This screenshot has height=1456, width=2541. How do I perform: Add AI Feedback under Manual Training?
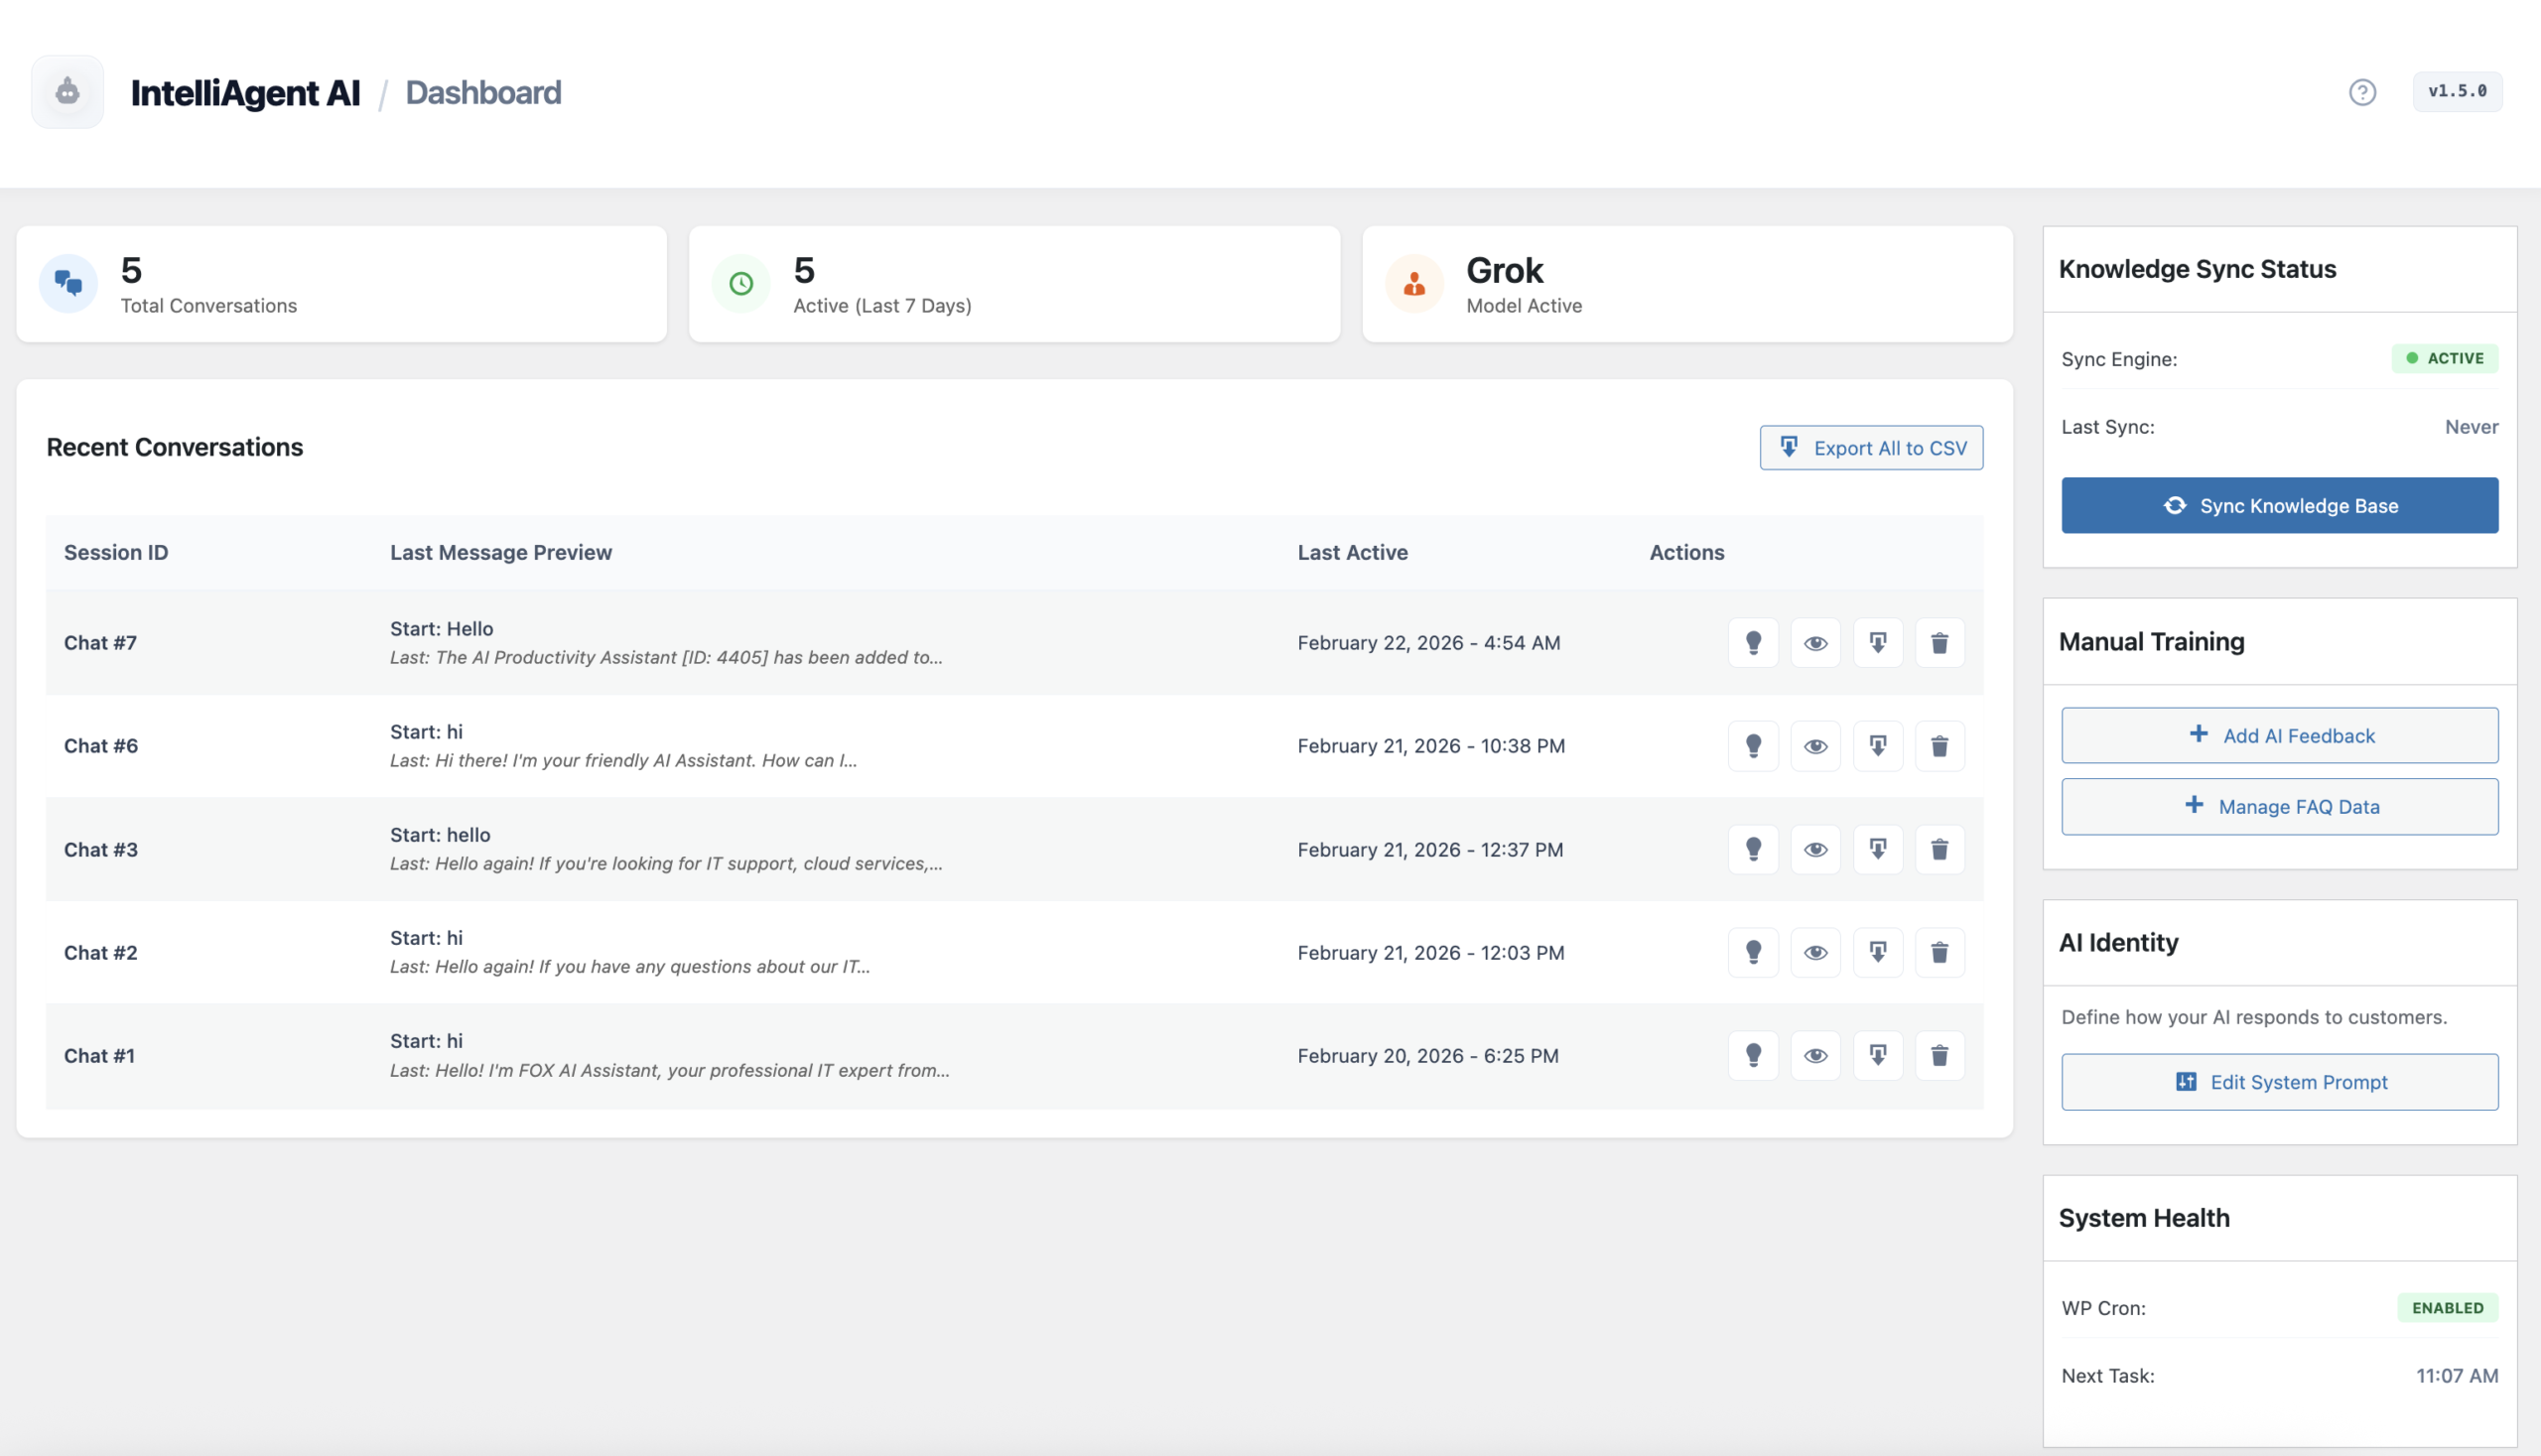point(2279,735)
